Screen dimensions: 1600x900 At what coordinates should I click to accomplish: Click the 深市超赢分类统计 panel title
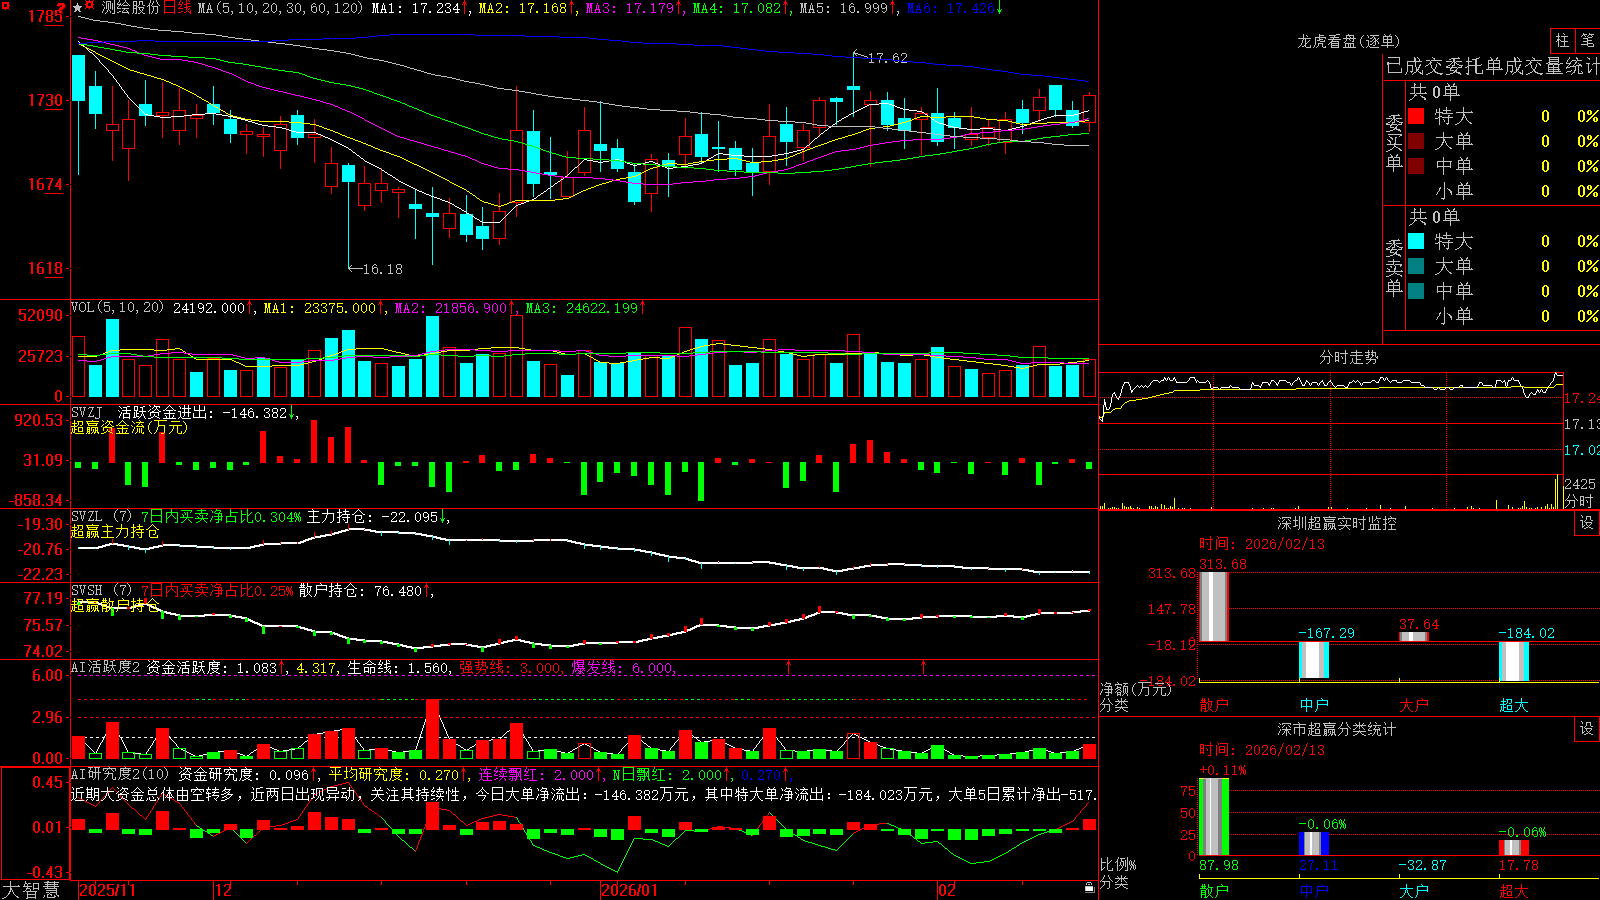tap(1336, 729)
